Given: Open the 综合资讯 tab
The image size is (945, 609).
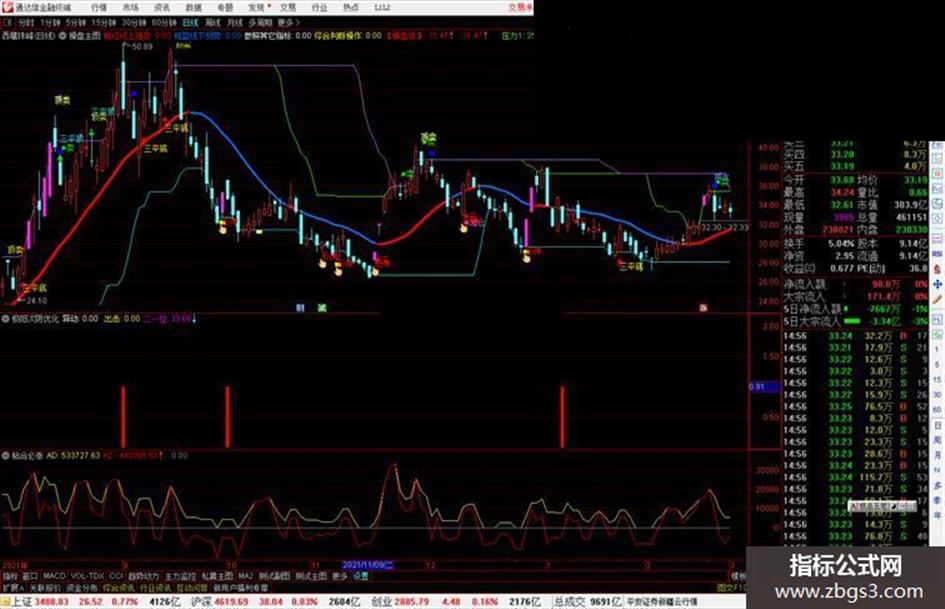Looking at the screenshot, I should [119, 587].
